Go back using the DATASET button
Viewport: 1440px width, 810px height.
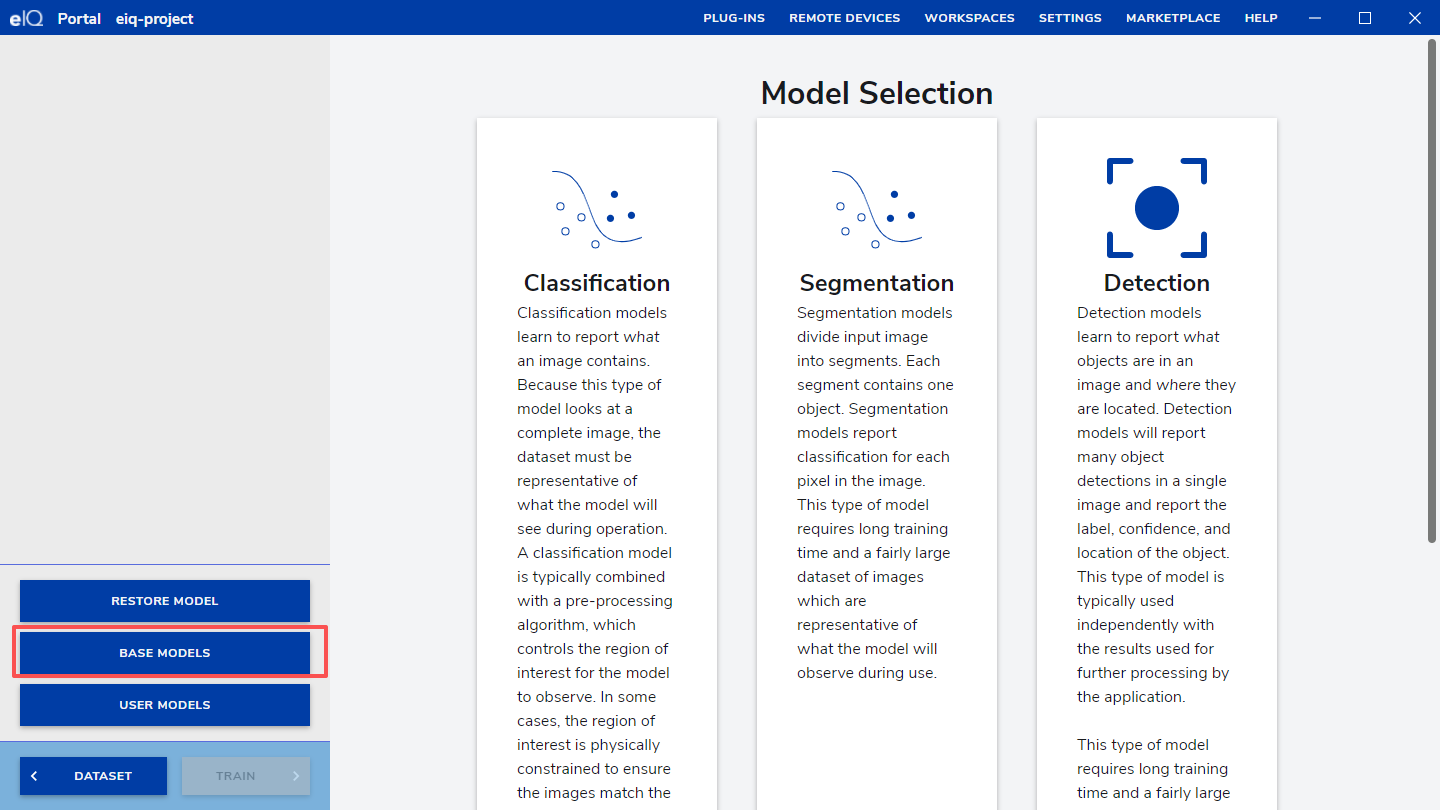pos(93,776)
